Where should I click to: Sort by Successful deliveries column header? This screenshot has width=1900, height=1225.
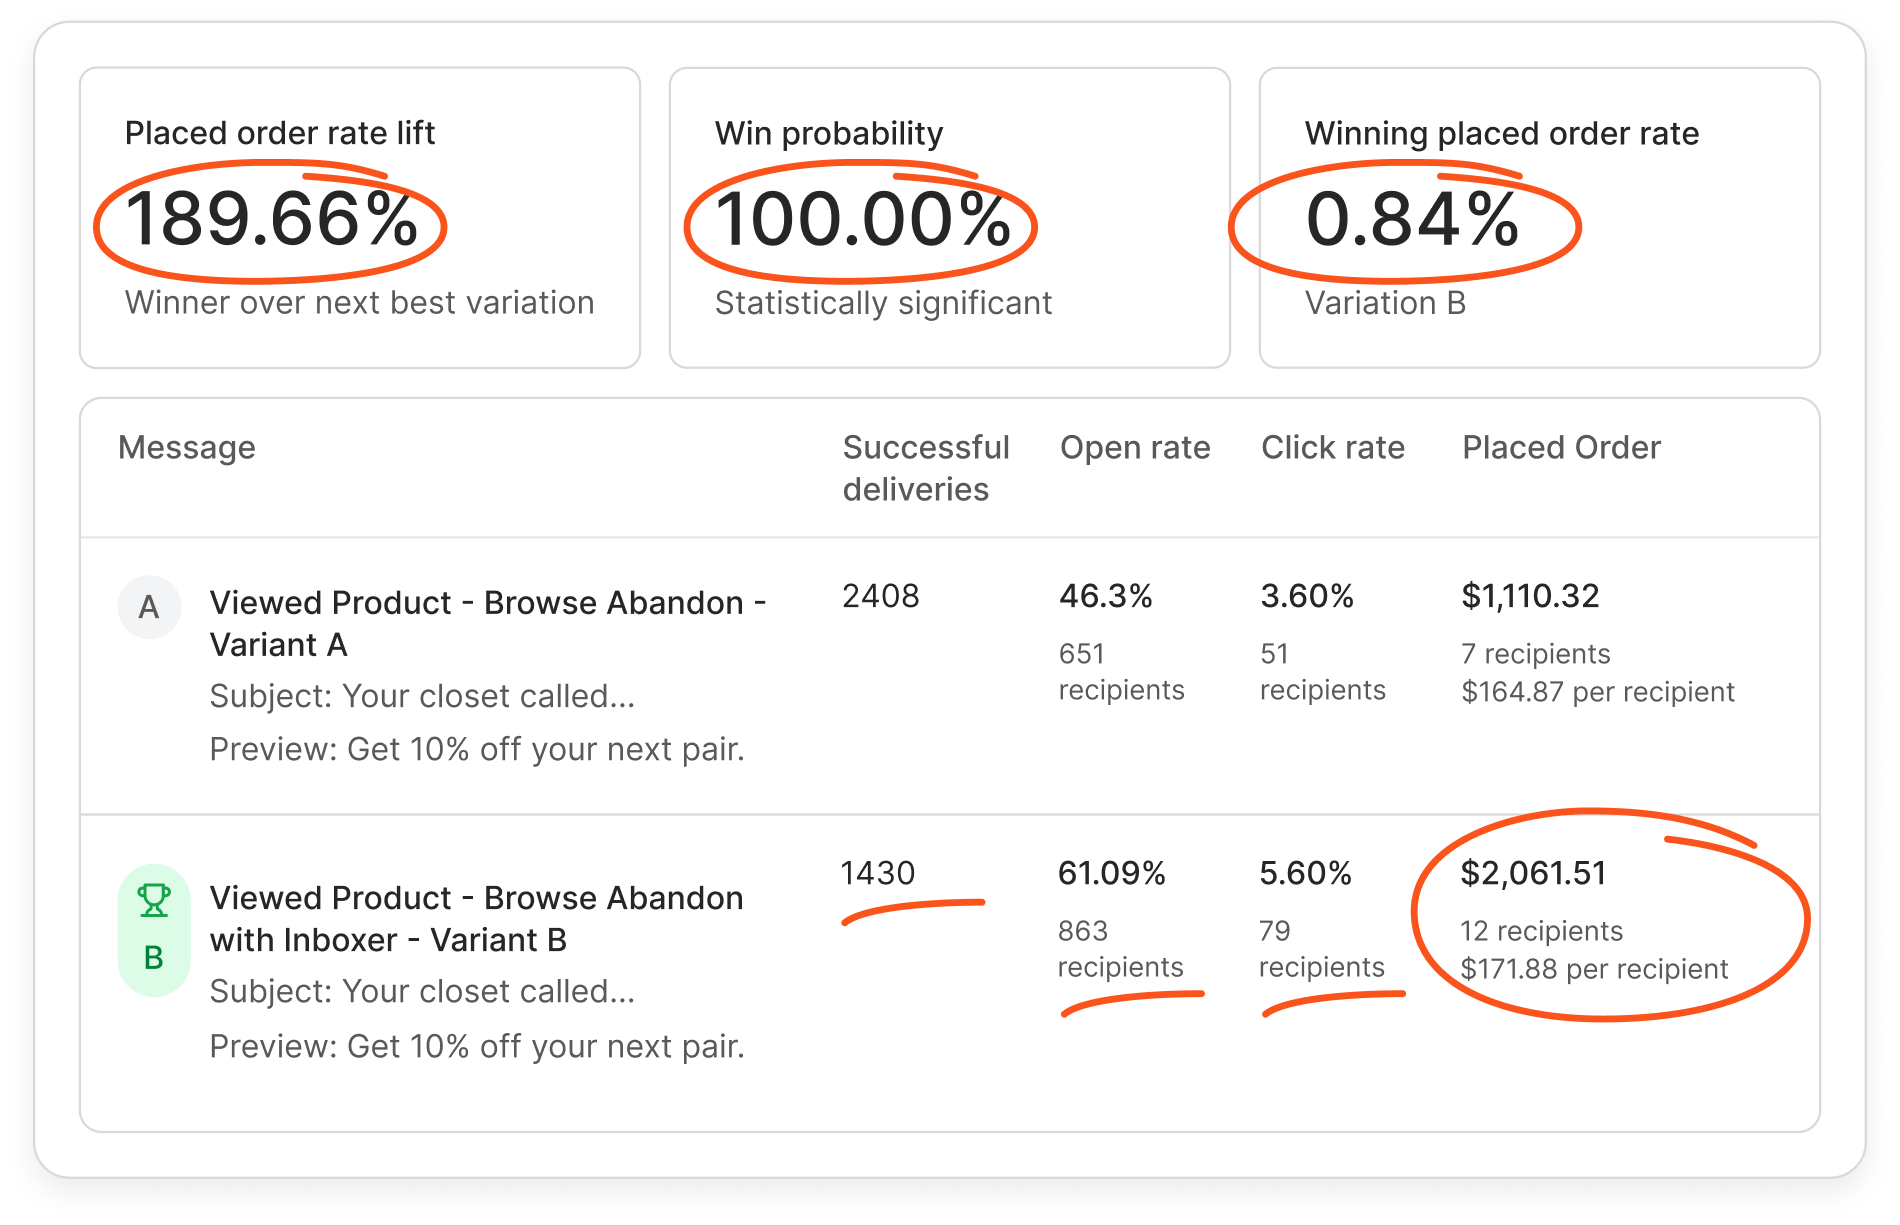(925, 468)
